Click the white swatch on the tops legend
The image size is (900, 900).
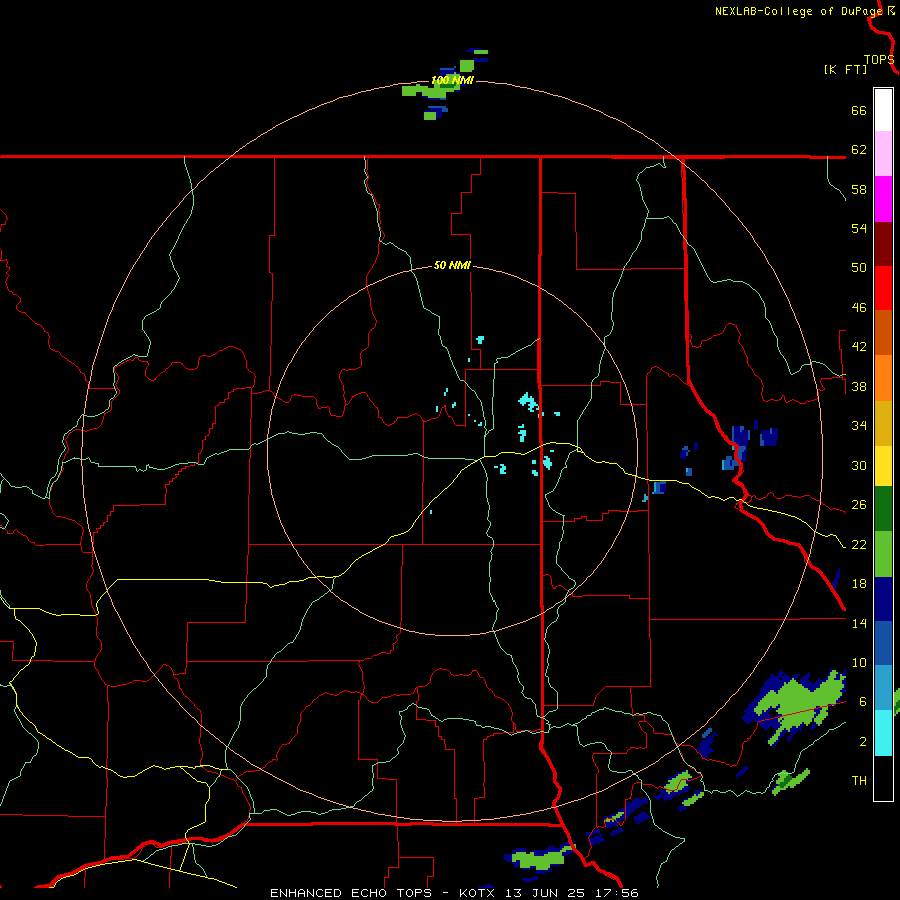coord(883,110)
